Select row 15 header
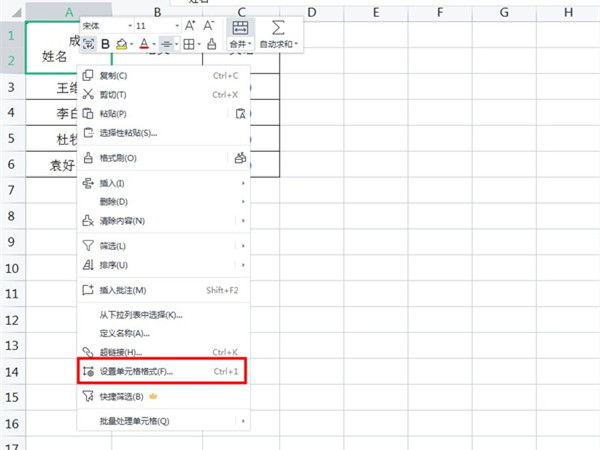Image resolution: width=600 pixels, height=450 pixels. click(12, 397)
